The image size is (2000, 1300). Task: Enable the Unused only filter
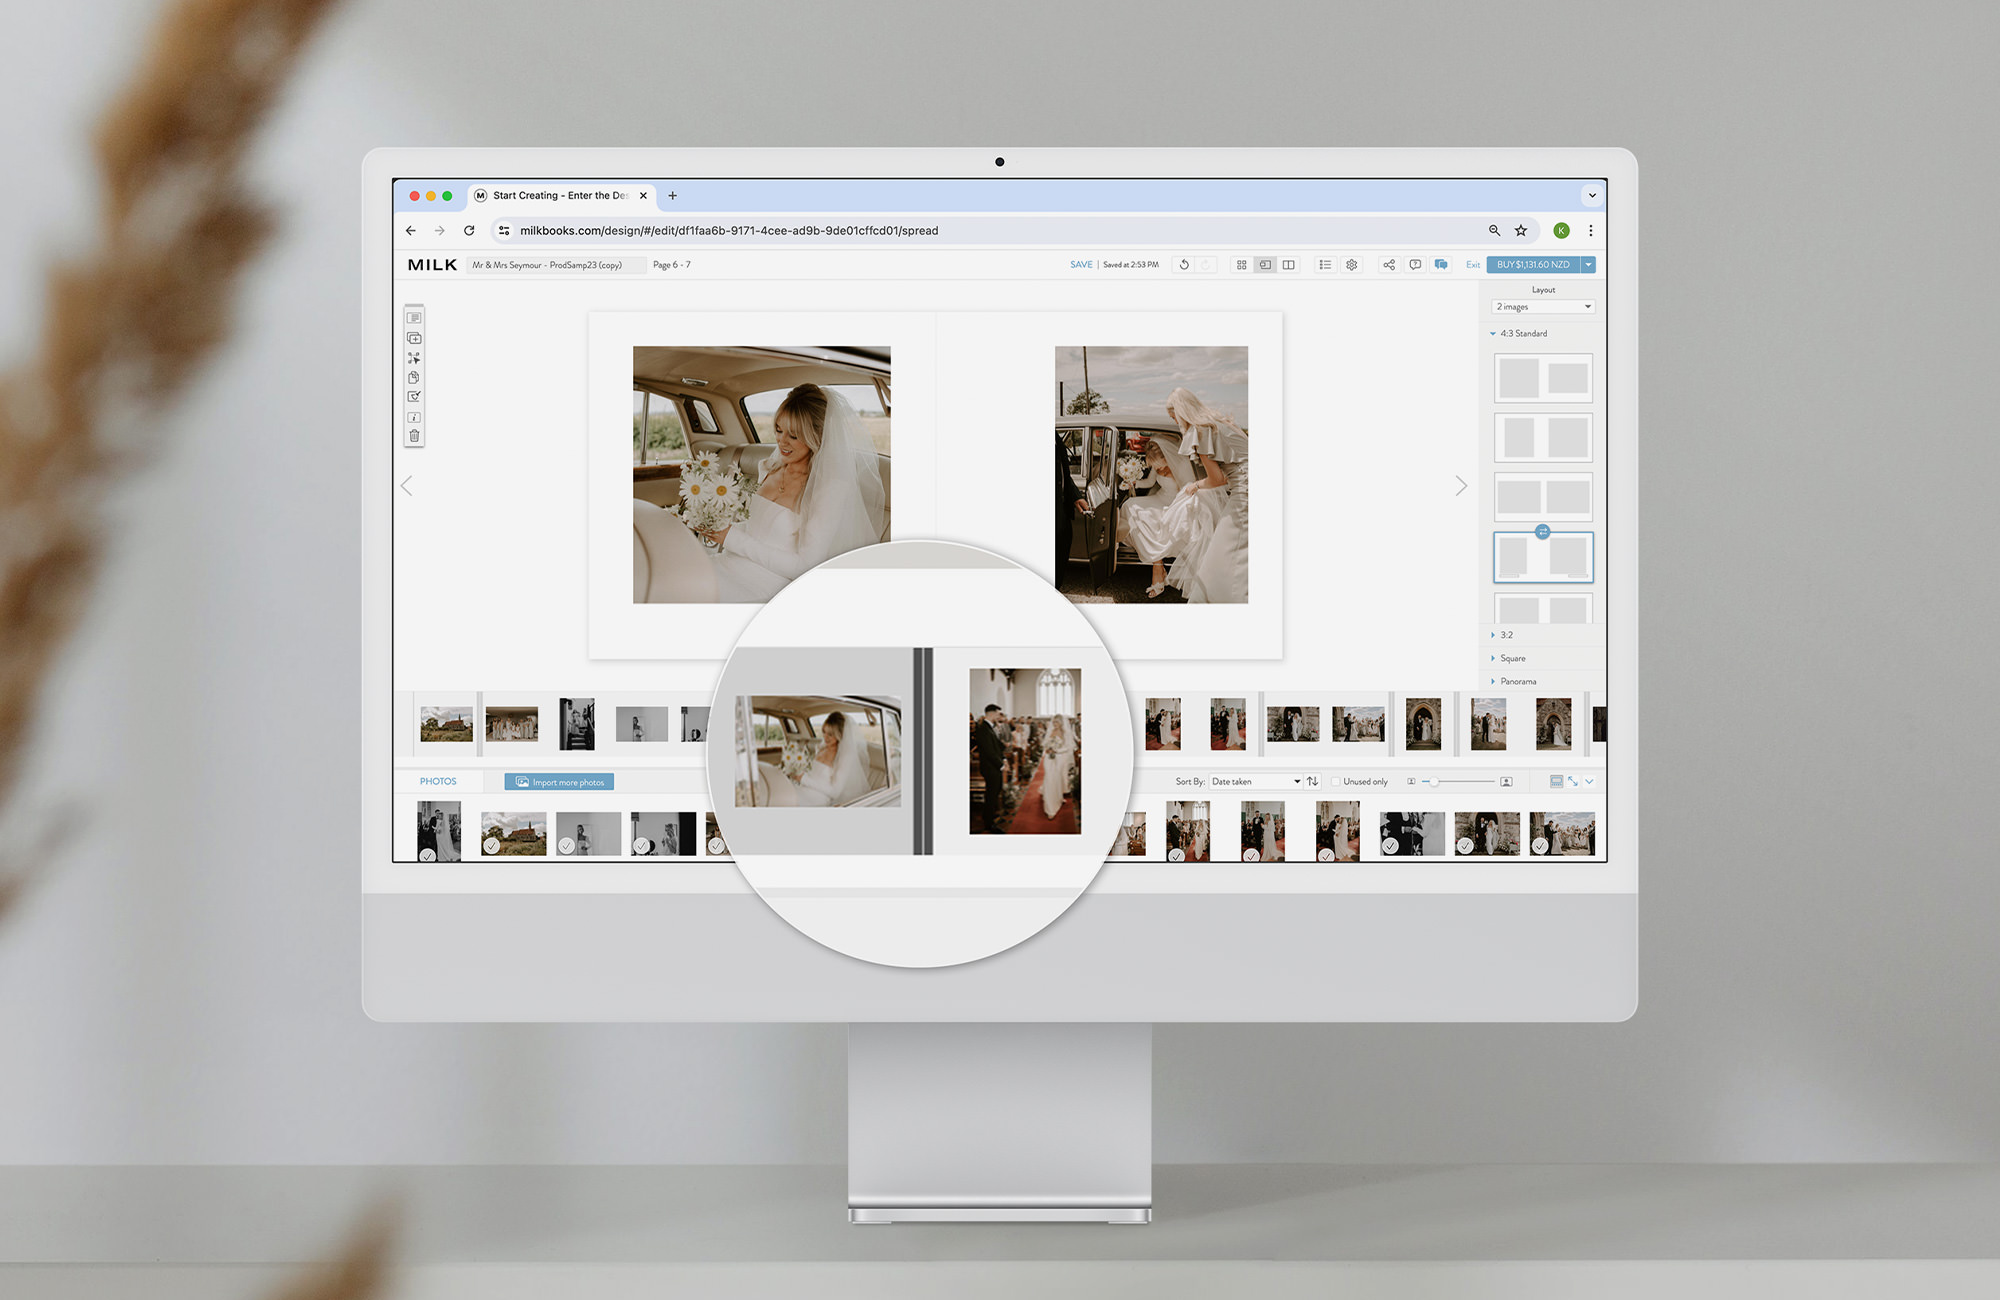coord(1337,781)
